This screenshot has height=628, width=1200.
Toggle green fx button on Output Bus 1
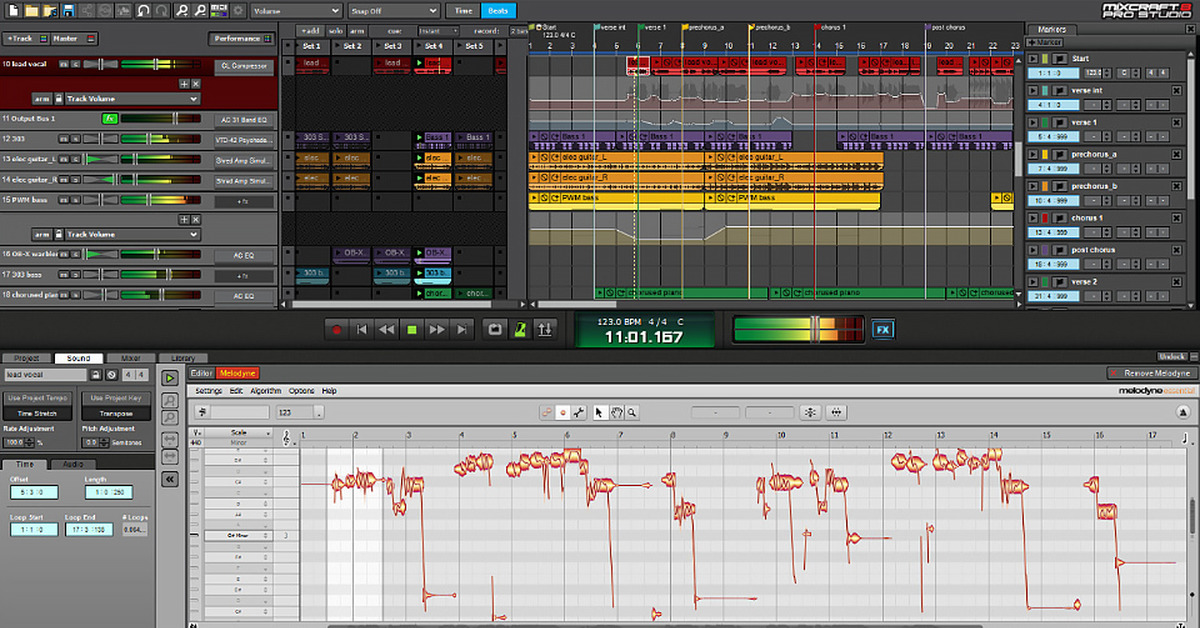pyautogui.click(x=110, y=119)
